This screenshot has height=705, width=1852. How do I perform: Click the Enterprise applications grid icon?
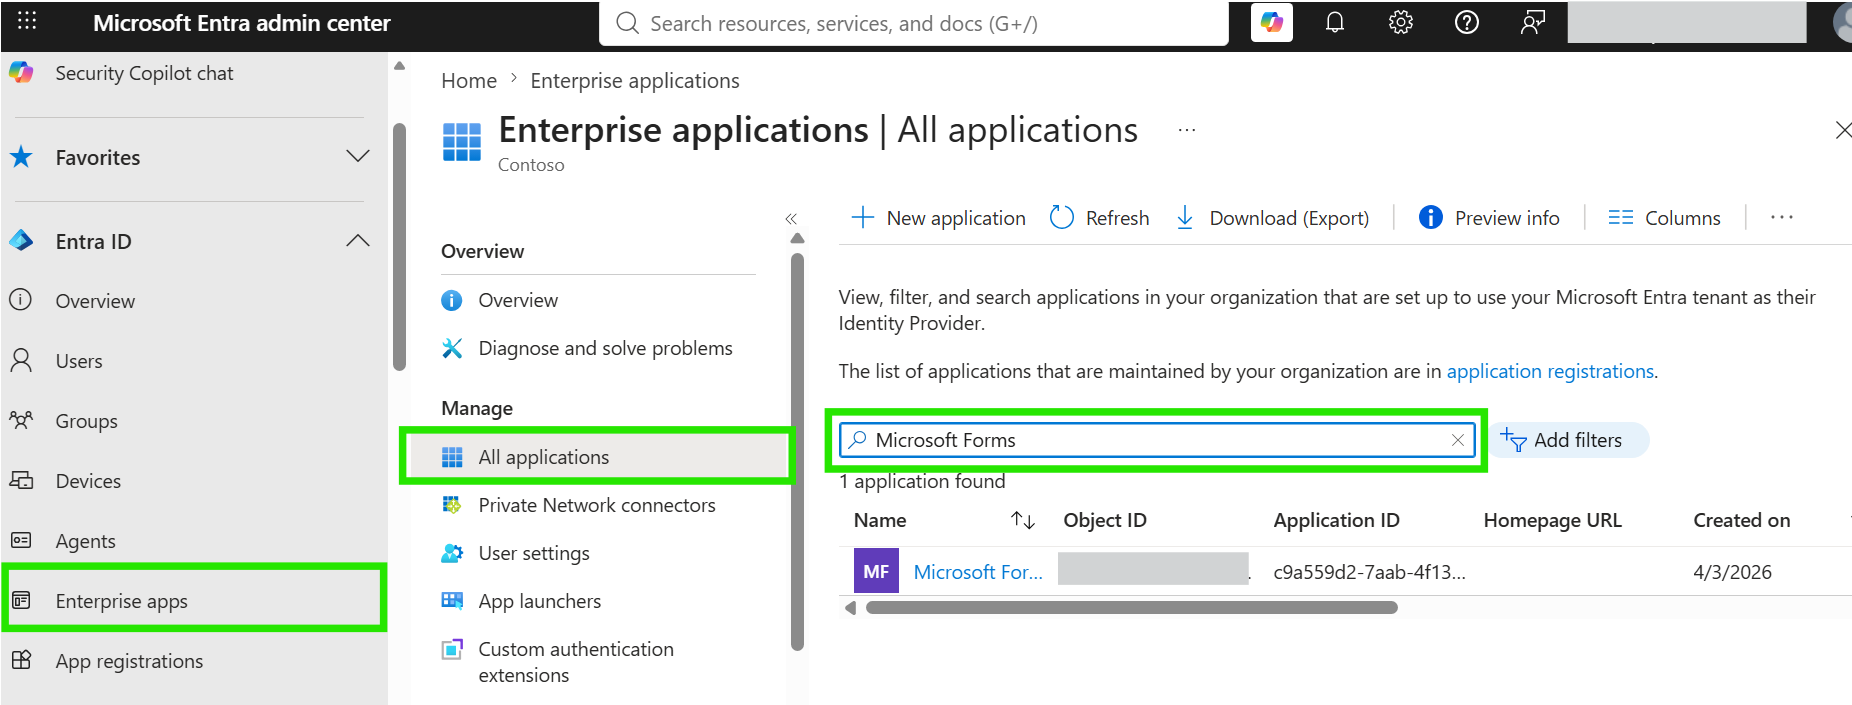click(x=461, y=142)
